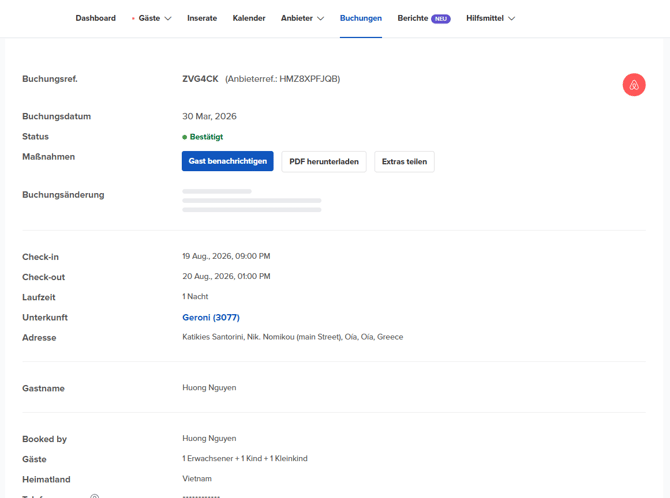Click the PDF herunterladen button
The height and width of the screenshot is (498, 670).
click(x=324, y=162)
